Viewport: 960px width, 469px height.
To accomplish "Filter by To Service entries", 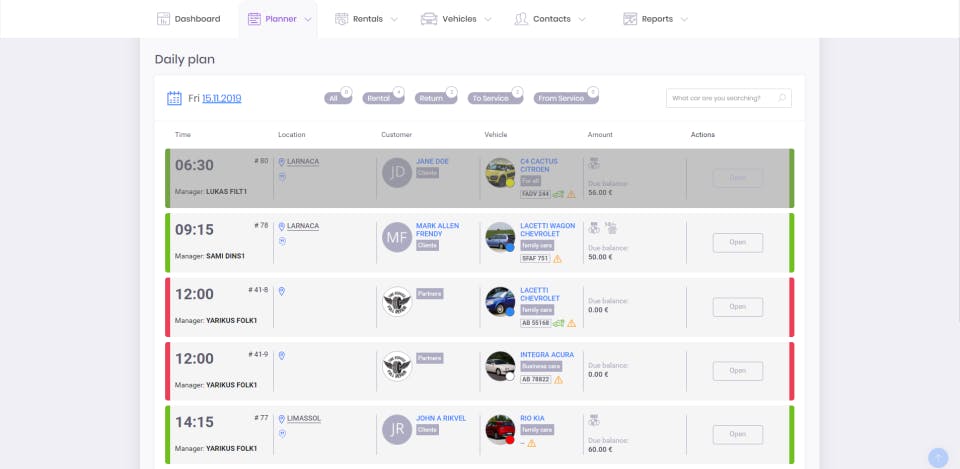I will pyautogui.click(x=495, y=98).
